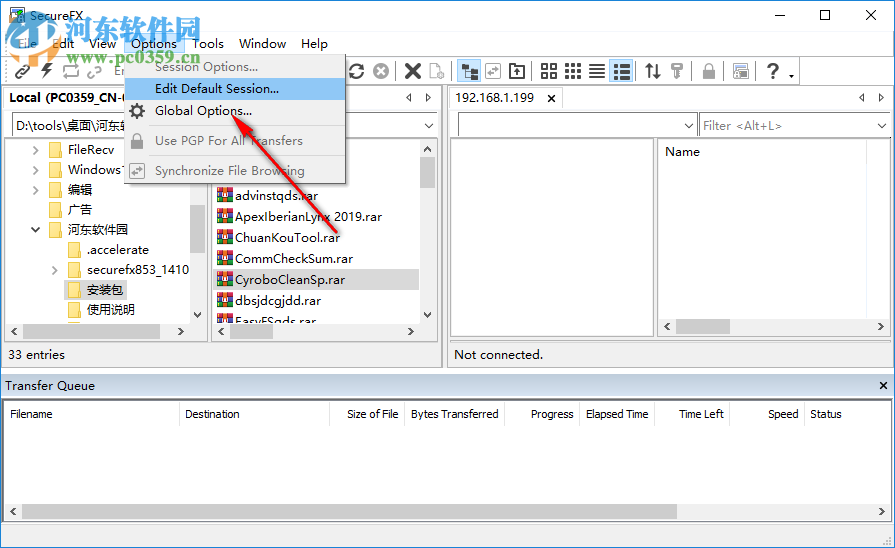Screen dimensions: 895x548
Task: Open the local path dropdown arrow
Action: pos(429,126)
